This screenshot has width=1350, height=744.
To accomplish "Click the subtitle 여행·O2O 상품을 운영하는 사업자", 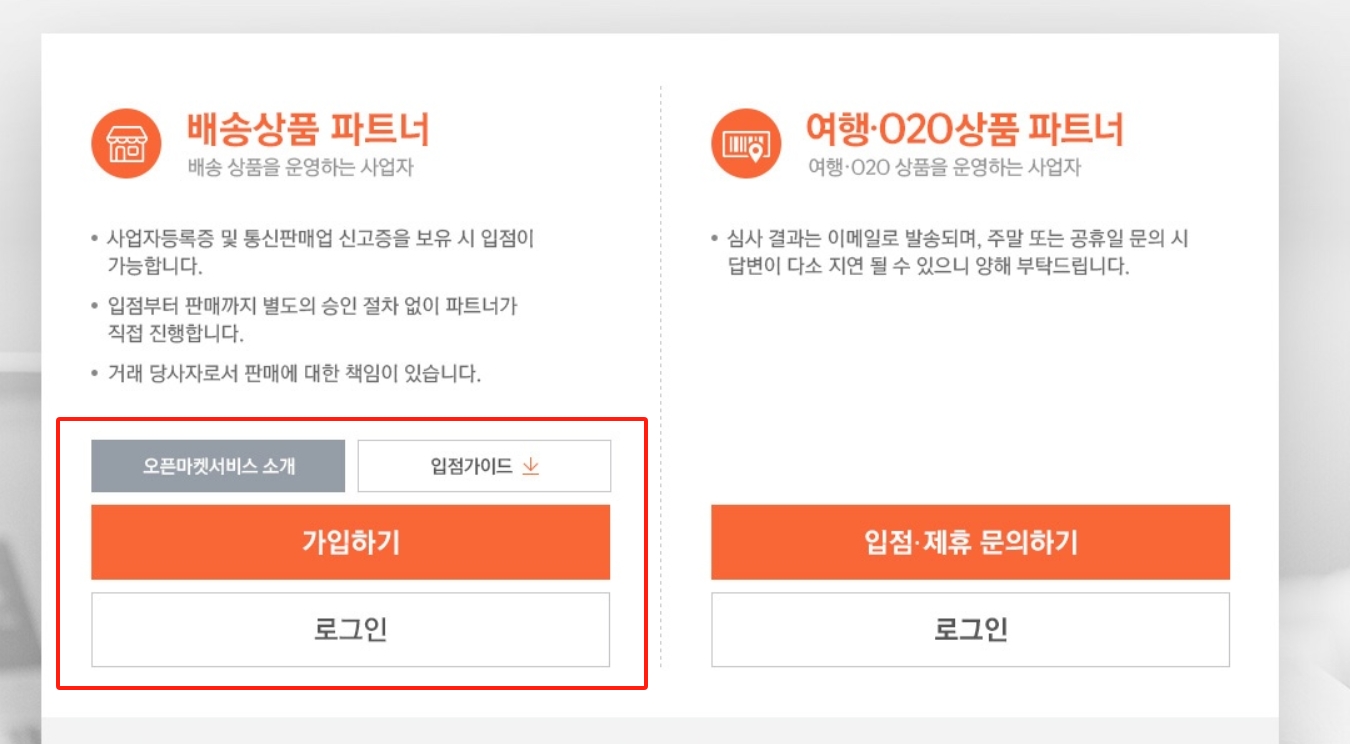I will click(944, 168).
